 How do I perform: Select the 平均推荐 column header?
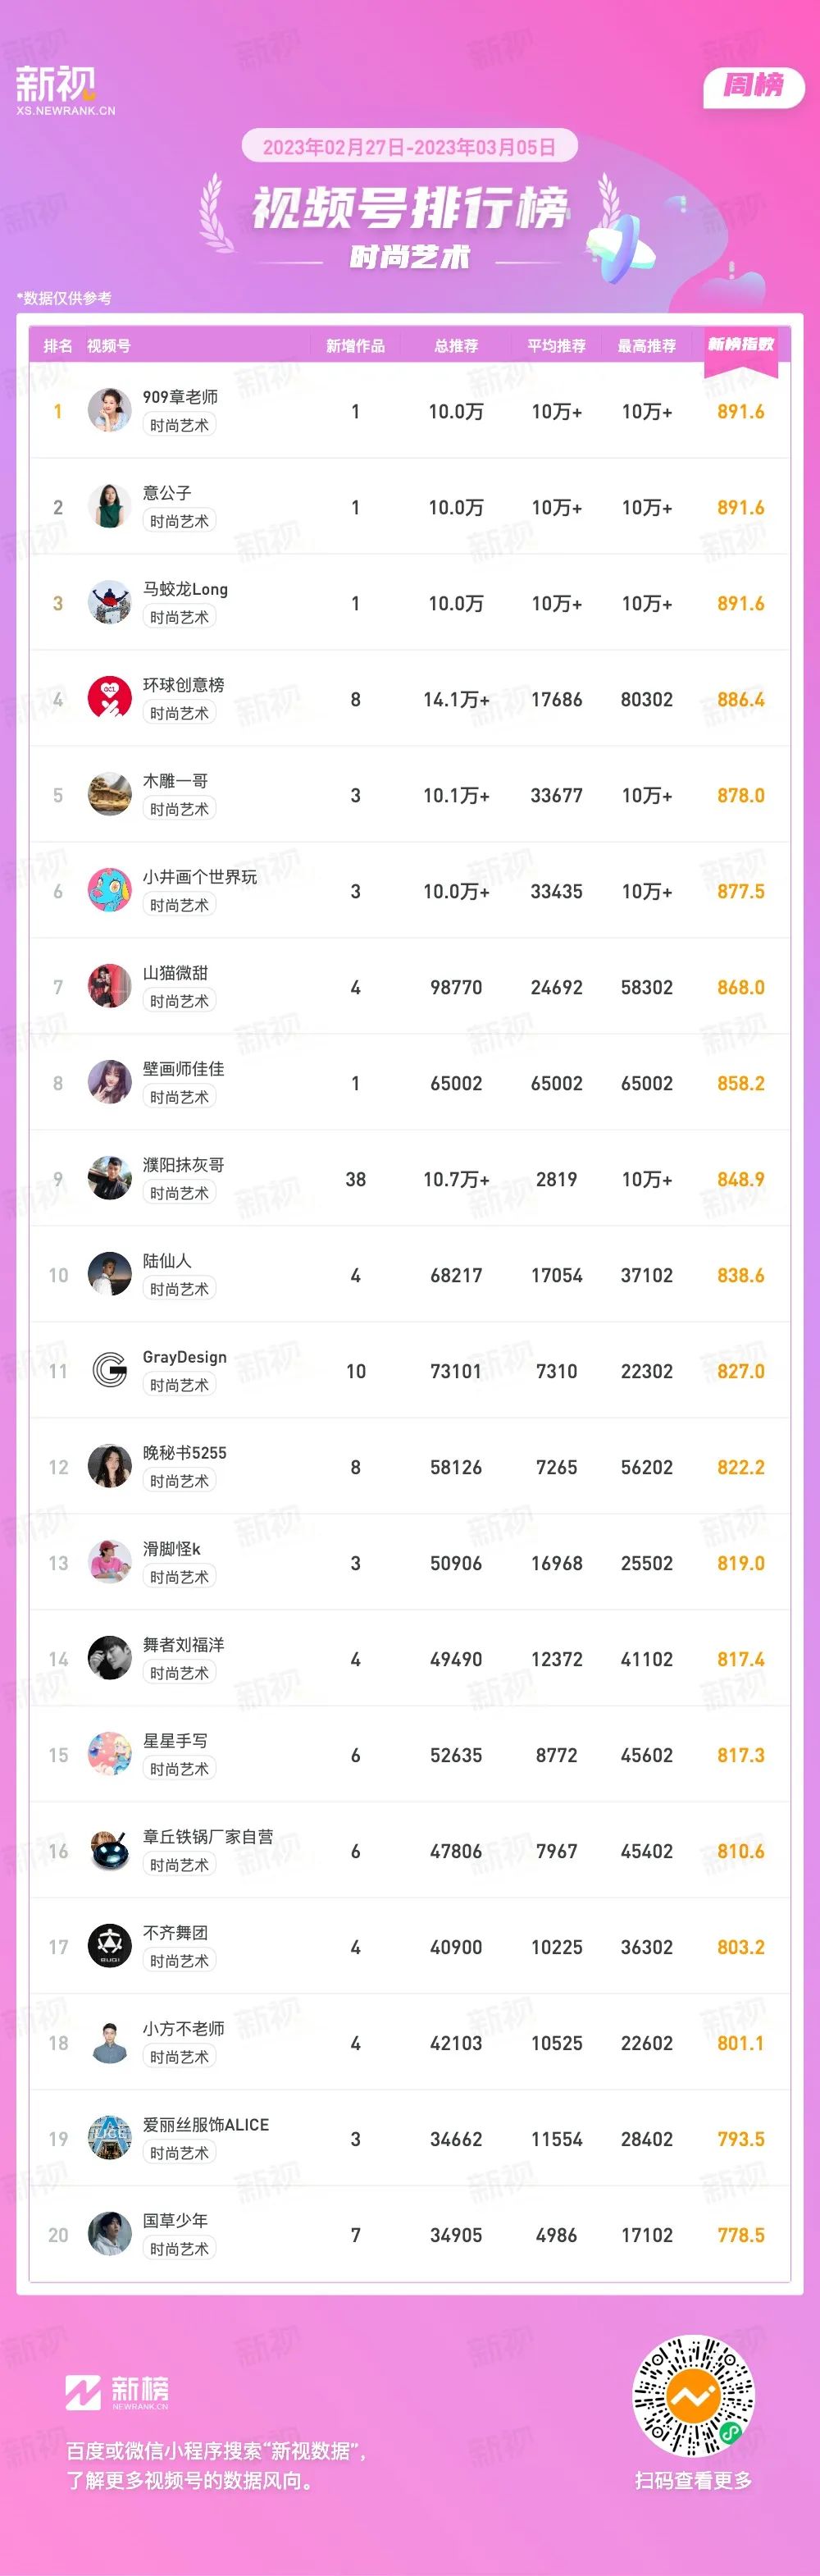[557, 346]
